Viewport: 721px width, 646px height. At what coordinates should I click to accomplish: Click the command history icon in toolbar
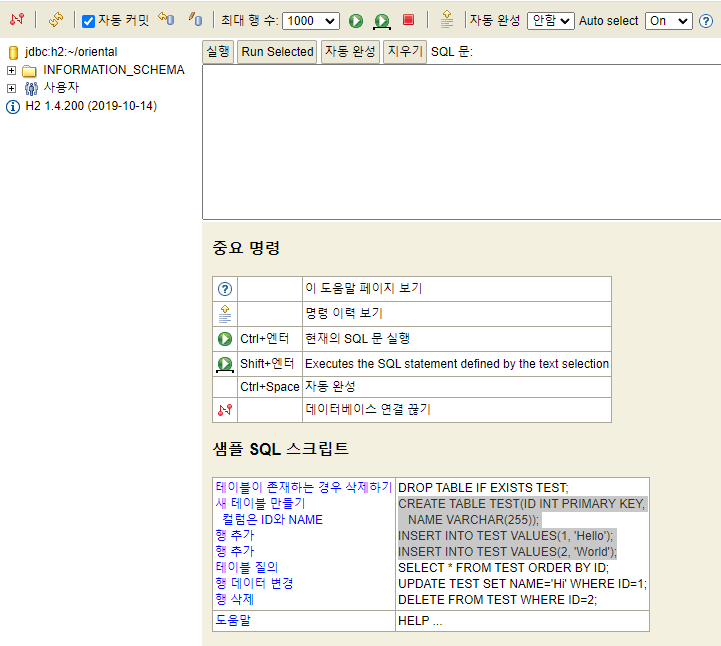[x=446, y=20]
